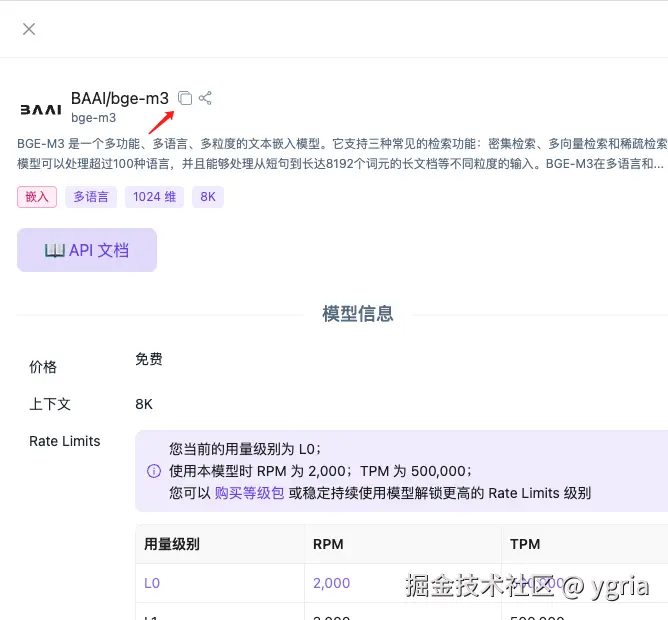Select the 8K tag chip

coord(208,197)
